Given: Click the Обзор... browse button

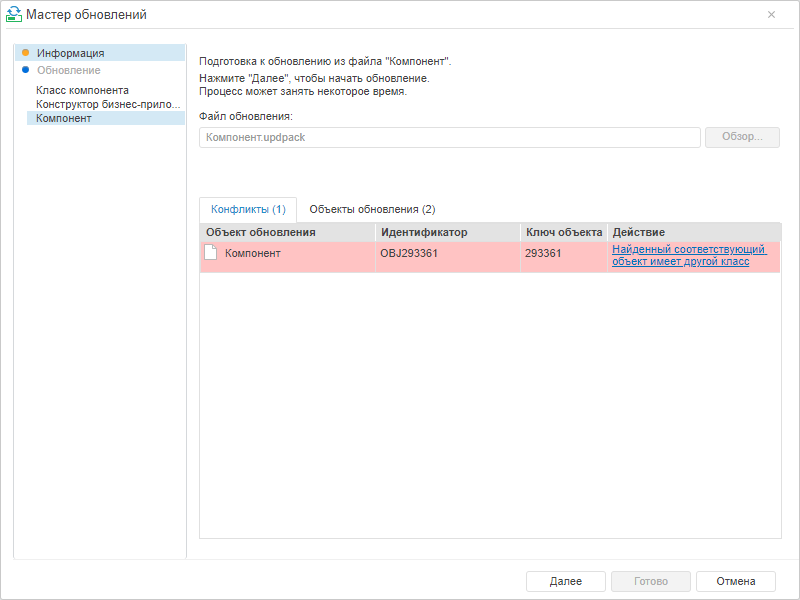Looking at the screenshot, I should coord(742,137).
